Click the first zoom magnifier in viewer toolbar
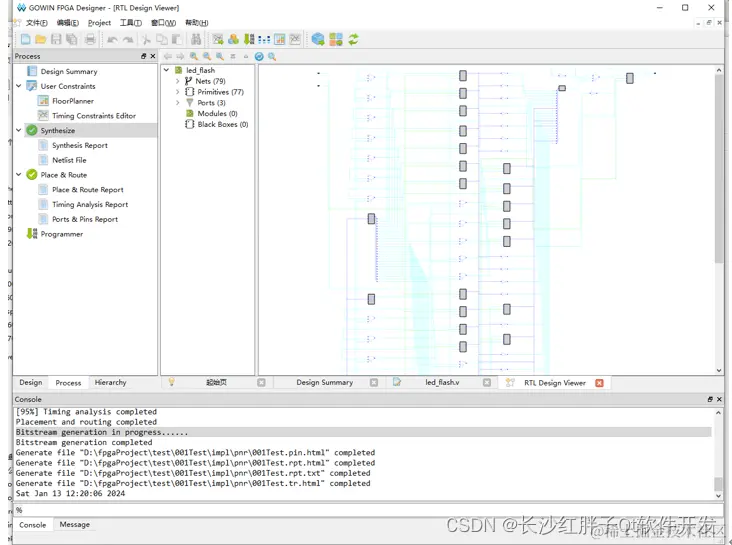Viewport: 732px width, 545px height. tap(194, 57)
